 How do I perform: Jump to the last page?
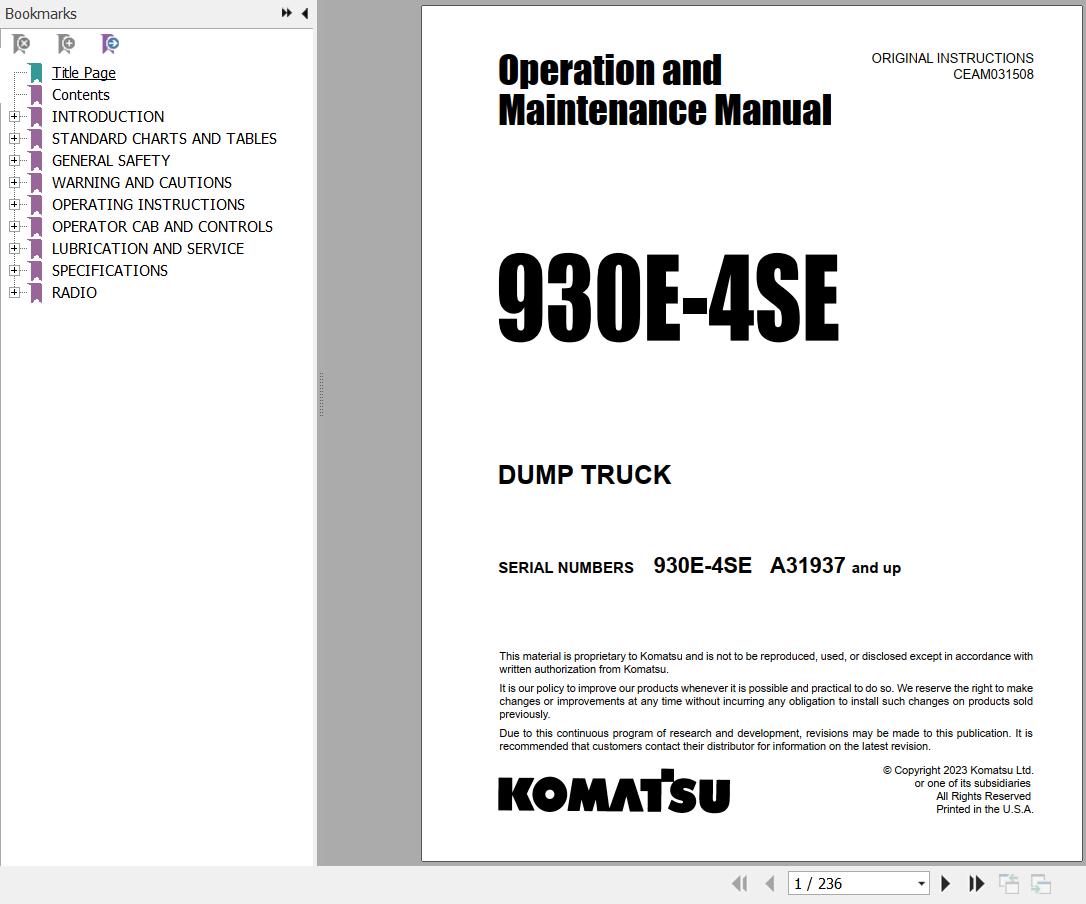977,883
